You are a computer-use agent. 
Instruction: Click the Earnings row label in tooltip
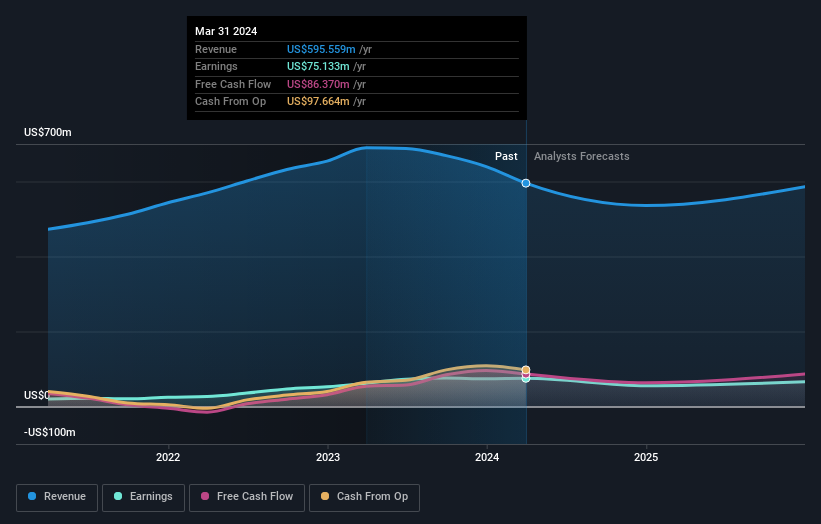(x=216, y=66)
